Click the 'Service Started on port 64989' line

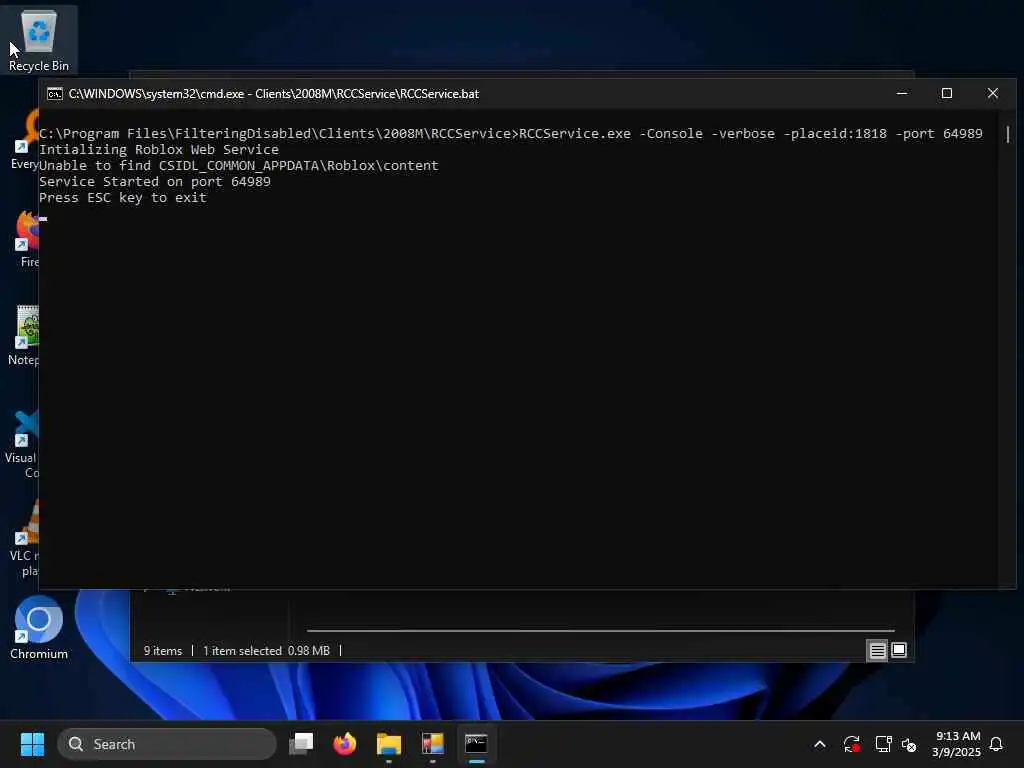155,182
